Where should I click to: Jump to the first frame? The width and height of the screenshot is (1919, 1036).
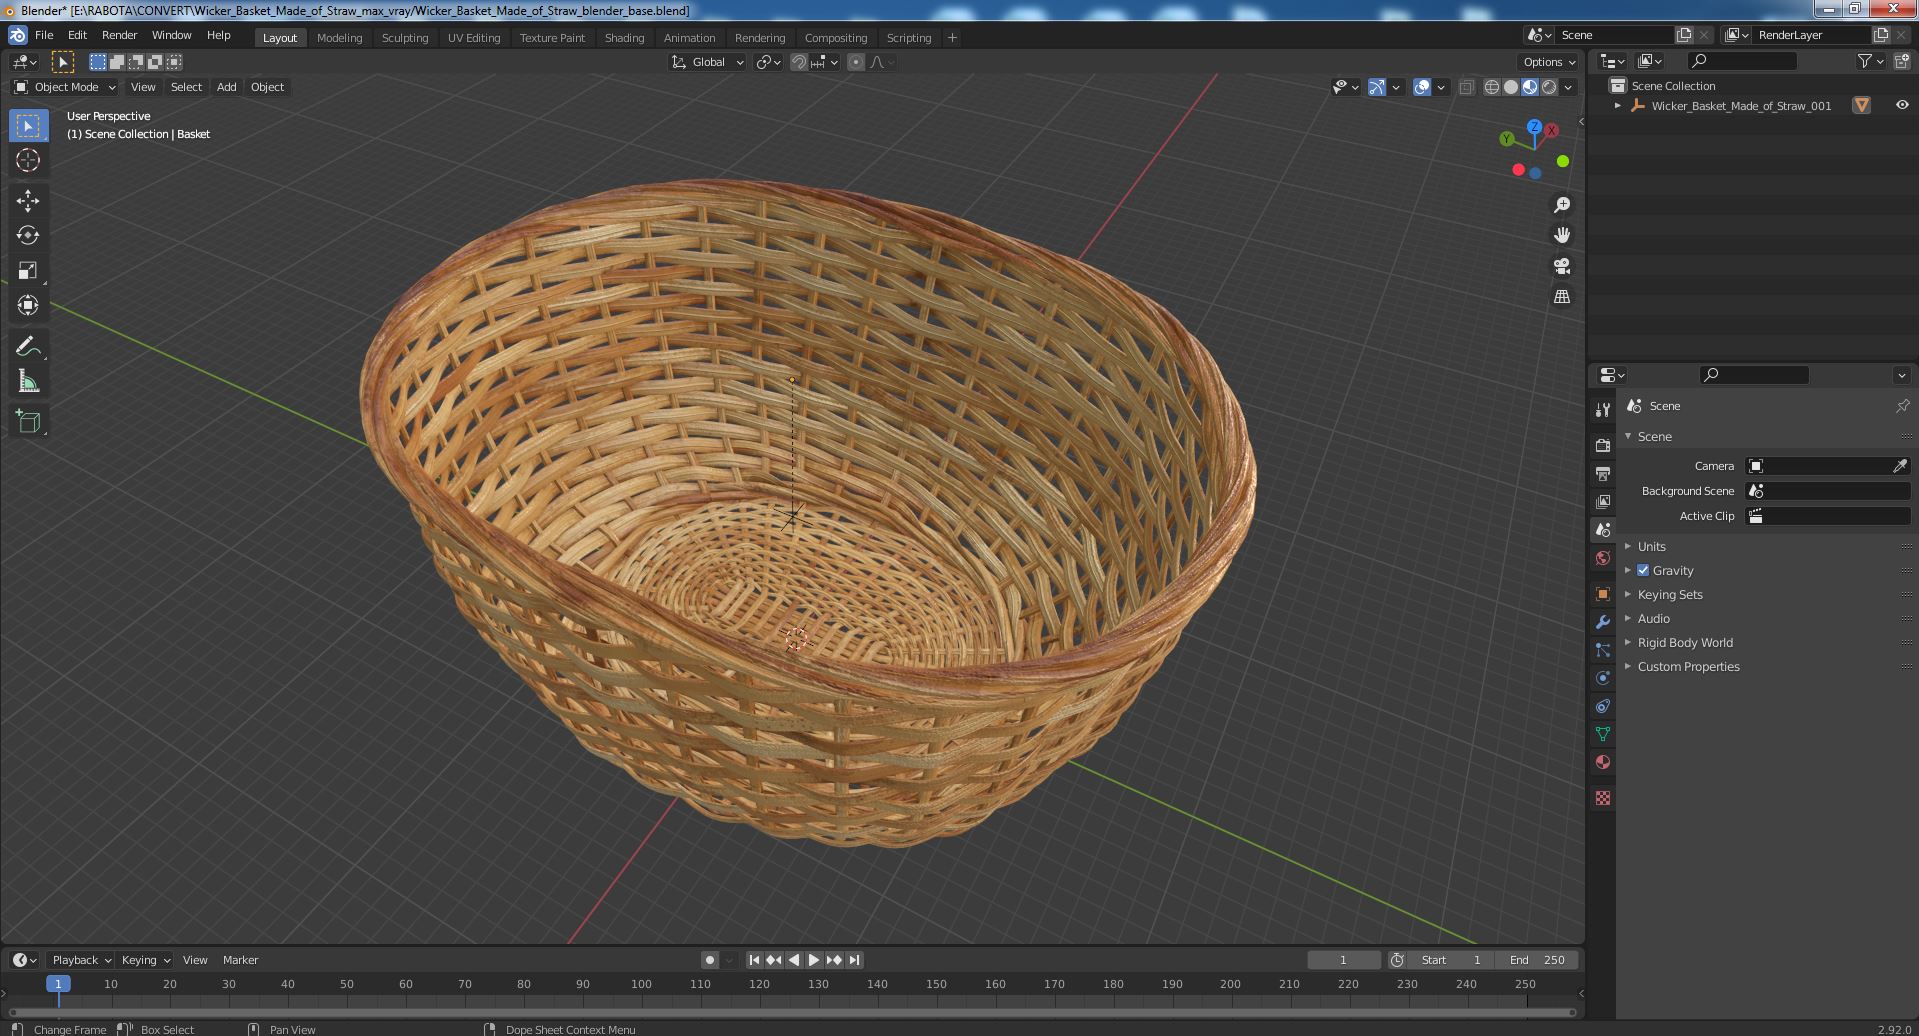point(754,960)
